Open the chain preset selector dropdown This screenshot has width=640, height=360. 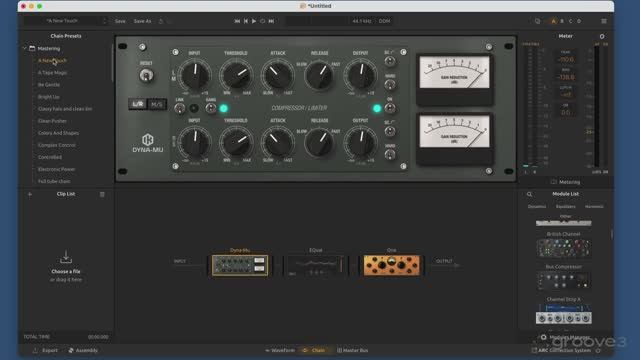tap(66, 21)
